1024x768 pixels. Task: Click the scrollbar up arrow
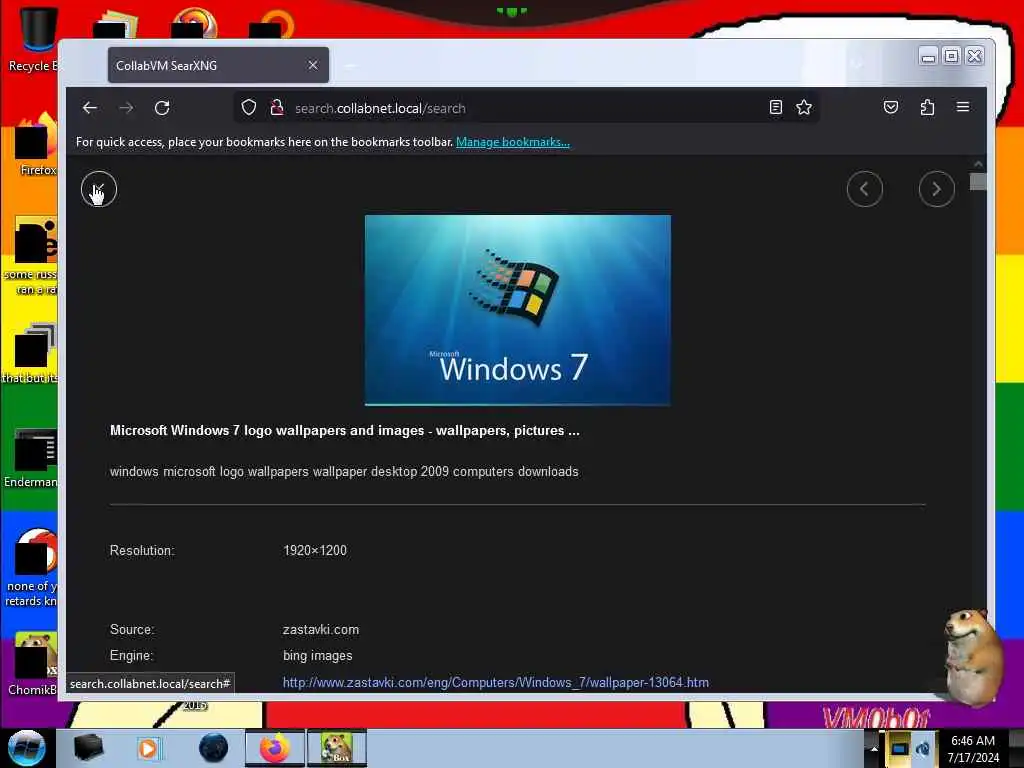pos(978,164)
